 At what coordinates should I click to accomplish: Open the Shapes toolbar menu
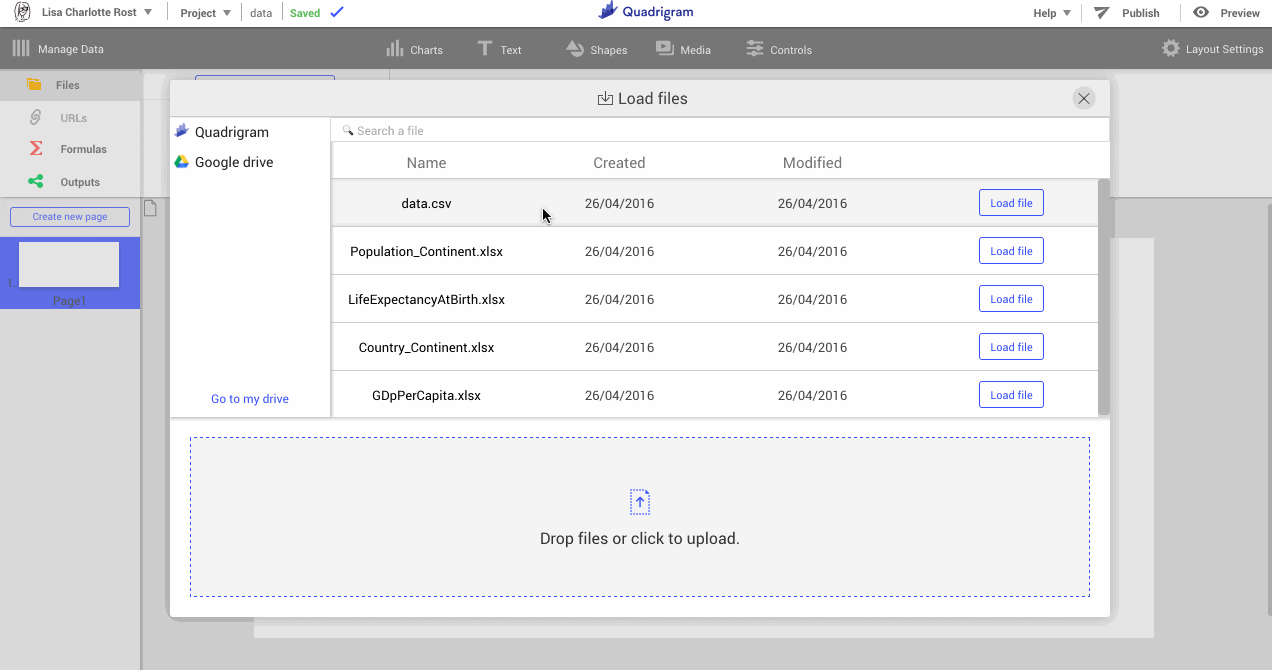596,49
